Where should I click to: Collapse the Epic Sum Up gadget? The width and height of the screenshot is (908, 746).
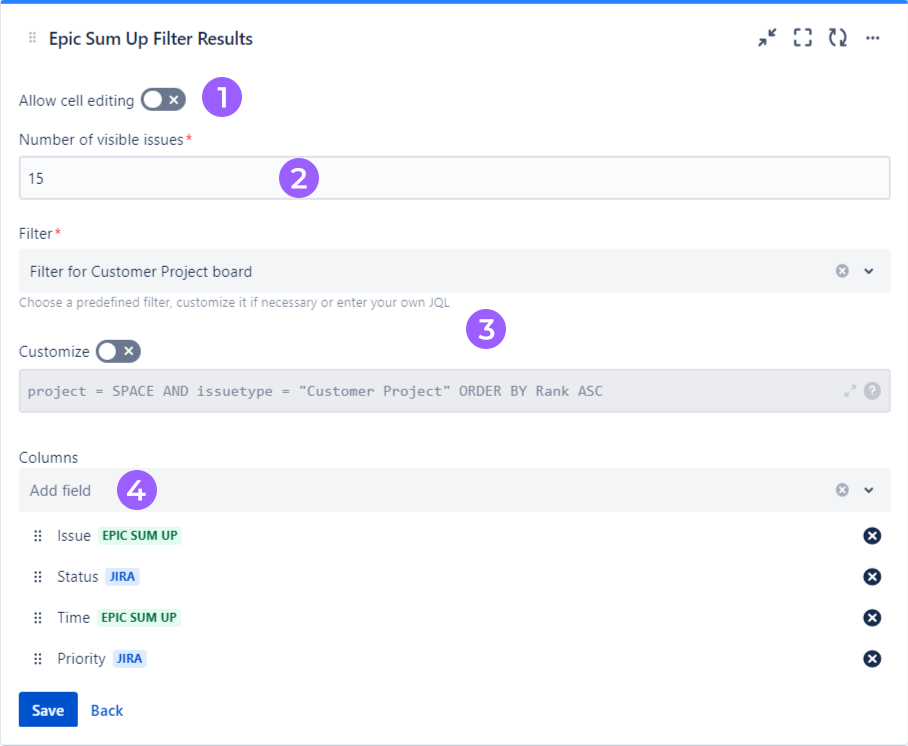pyautogui.click(x=767, y=37)
